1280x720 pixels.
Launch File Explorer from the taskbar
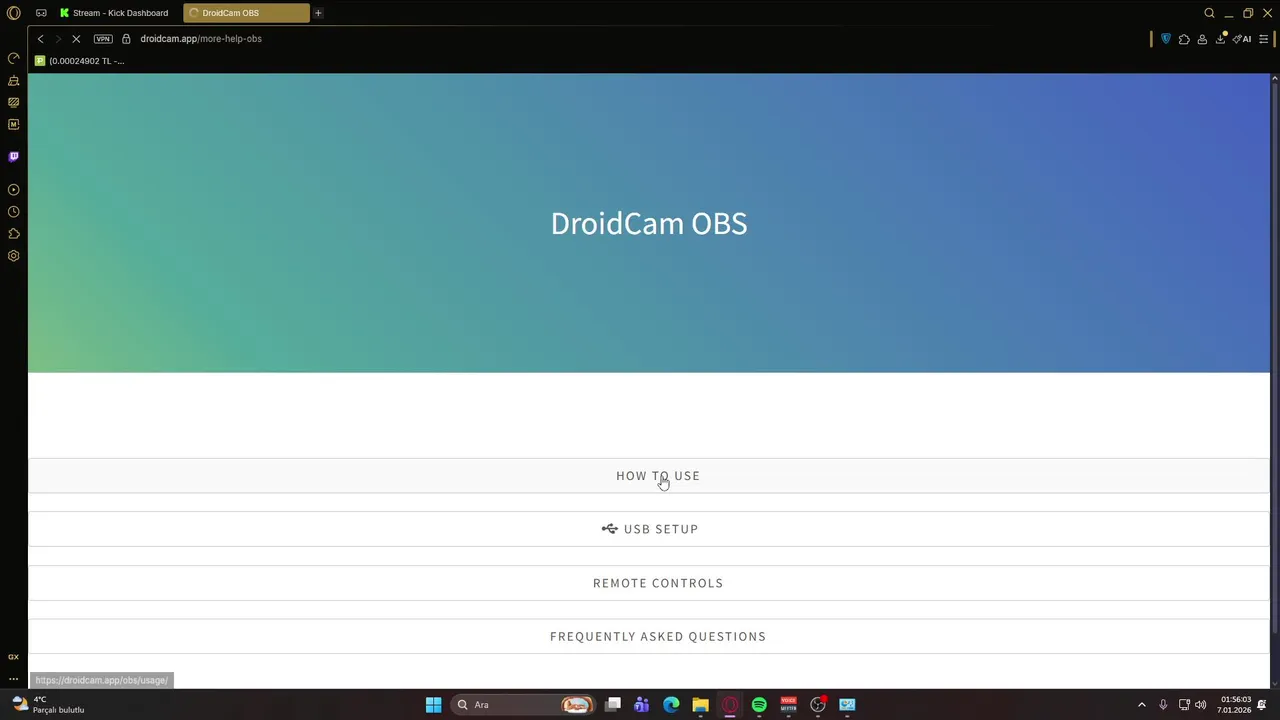[x=700, y=705]
